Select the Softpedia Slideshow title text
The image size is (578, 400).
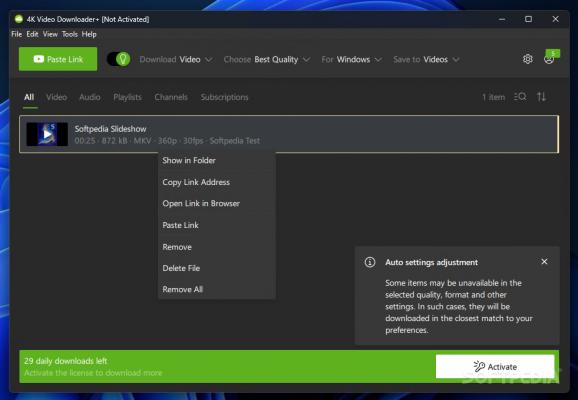click(111, 129)
